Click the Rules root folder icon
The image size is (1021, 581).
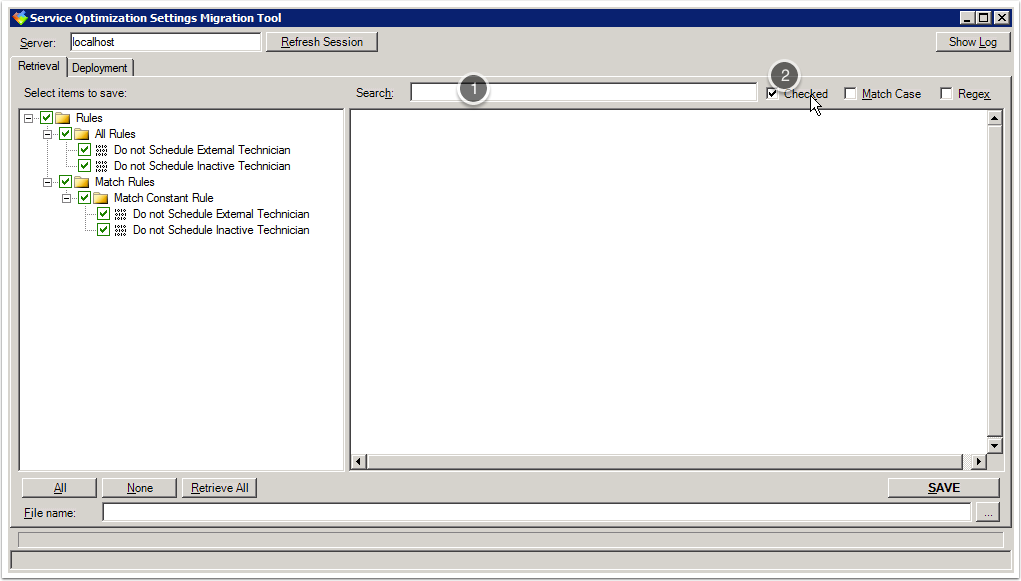coord(63,118)
